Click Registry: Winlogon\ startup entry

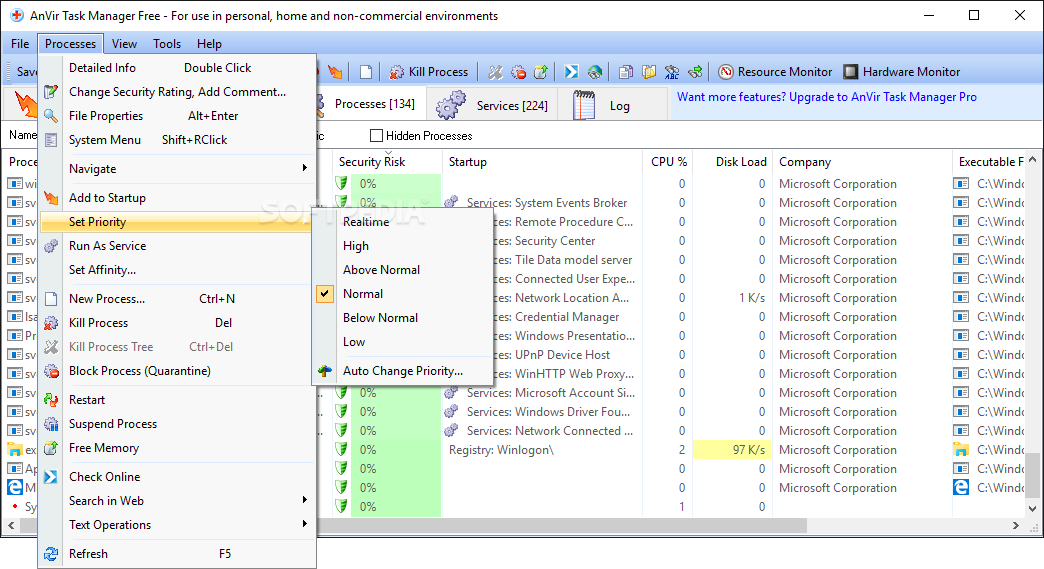(501, 450)
